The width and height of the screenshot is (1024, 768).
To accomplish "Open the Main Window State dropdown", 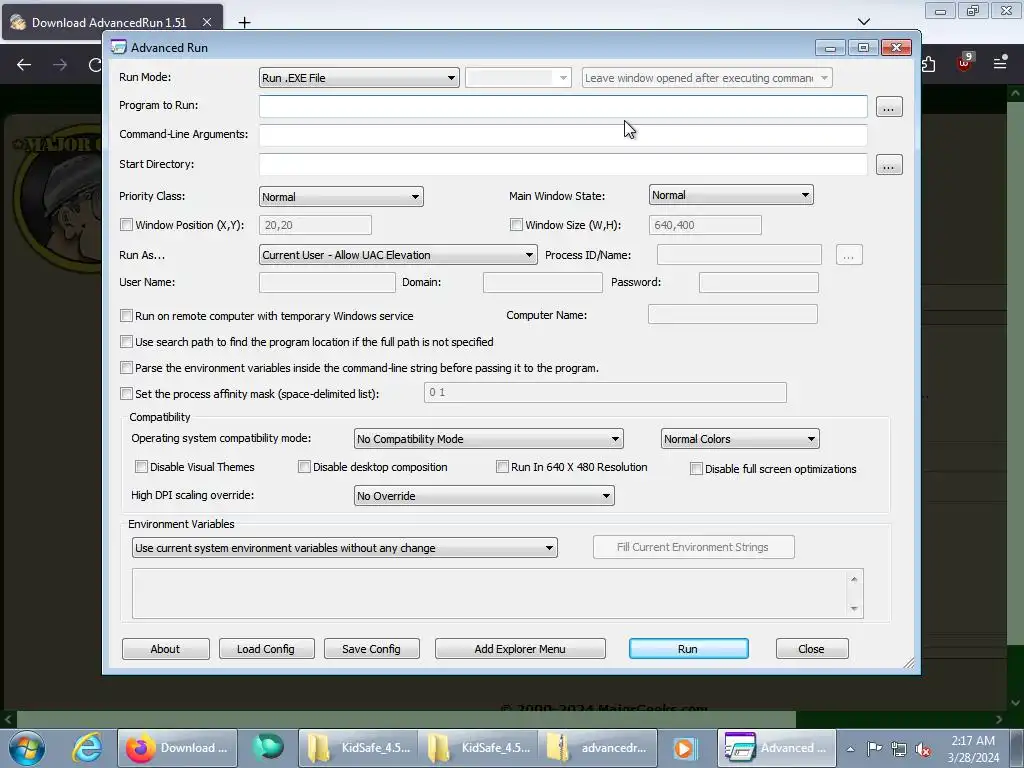I will click(731, 195).
